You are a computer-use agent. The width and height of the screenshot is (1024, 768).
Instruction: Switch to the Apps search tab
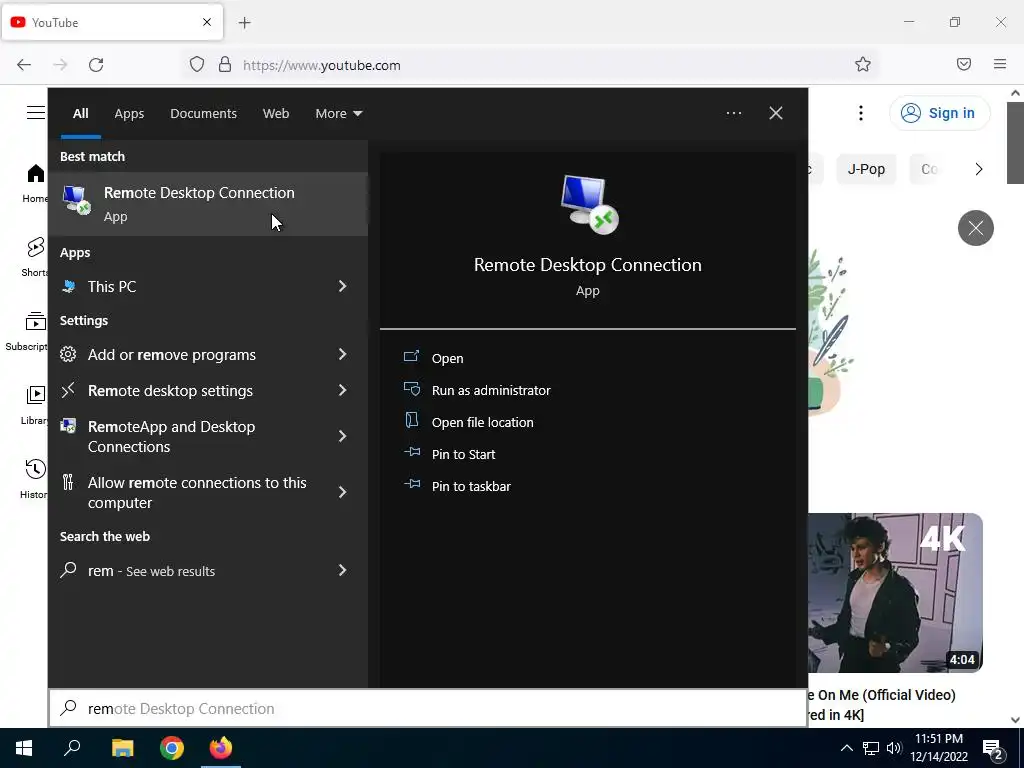pyautogui.click(x=129, y=114)
